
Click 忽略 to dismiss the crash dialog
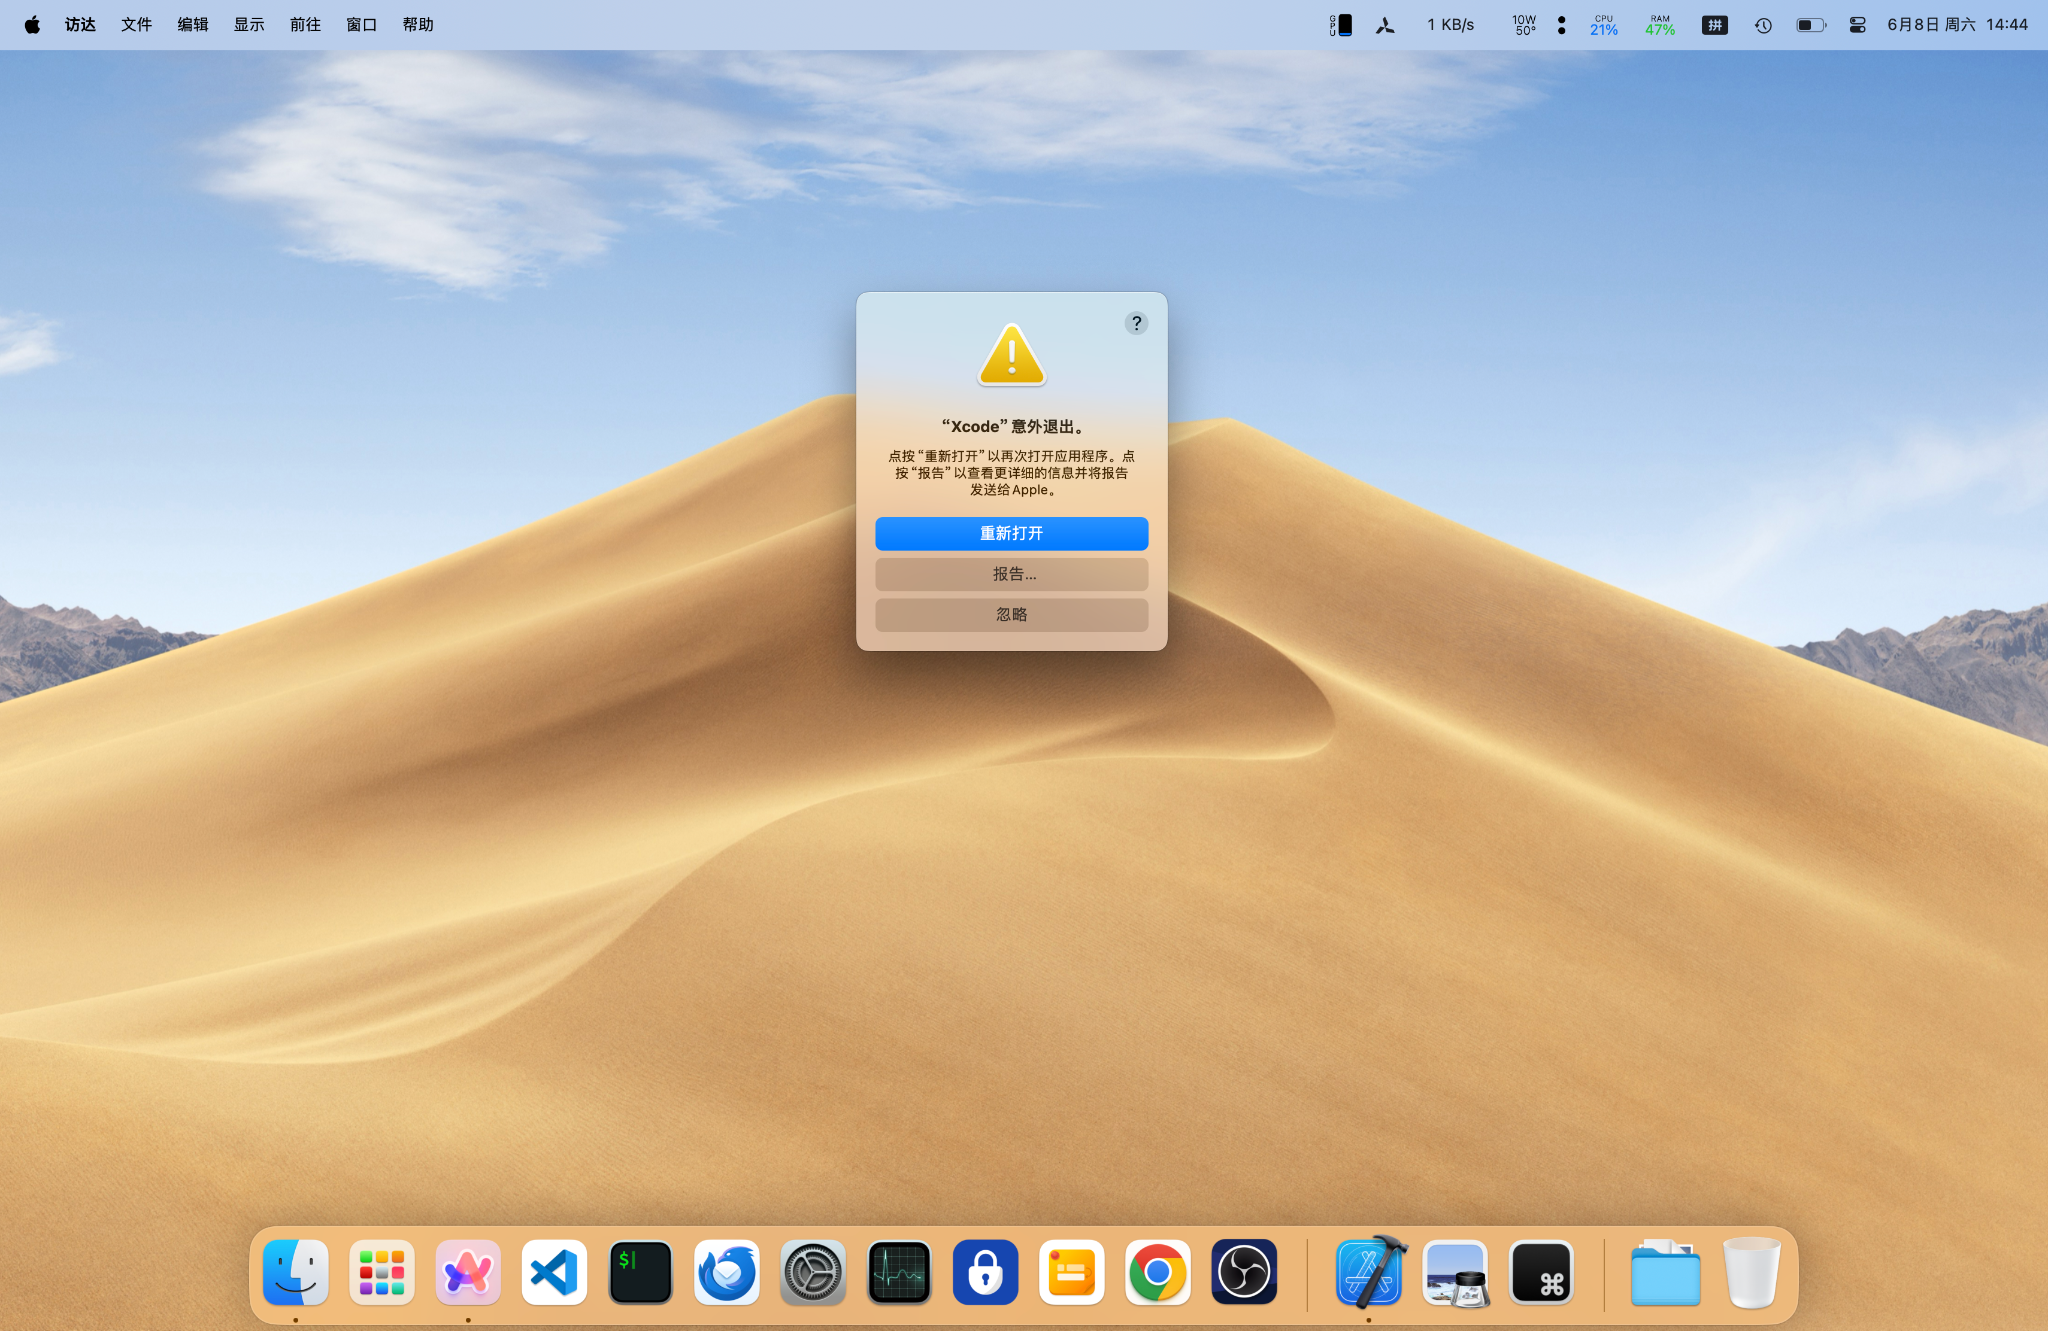[1011, 614]
